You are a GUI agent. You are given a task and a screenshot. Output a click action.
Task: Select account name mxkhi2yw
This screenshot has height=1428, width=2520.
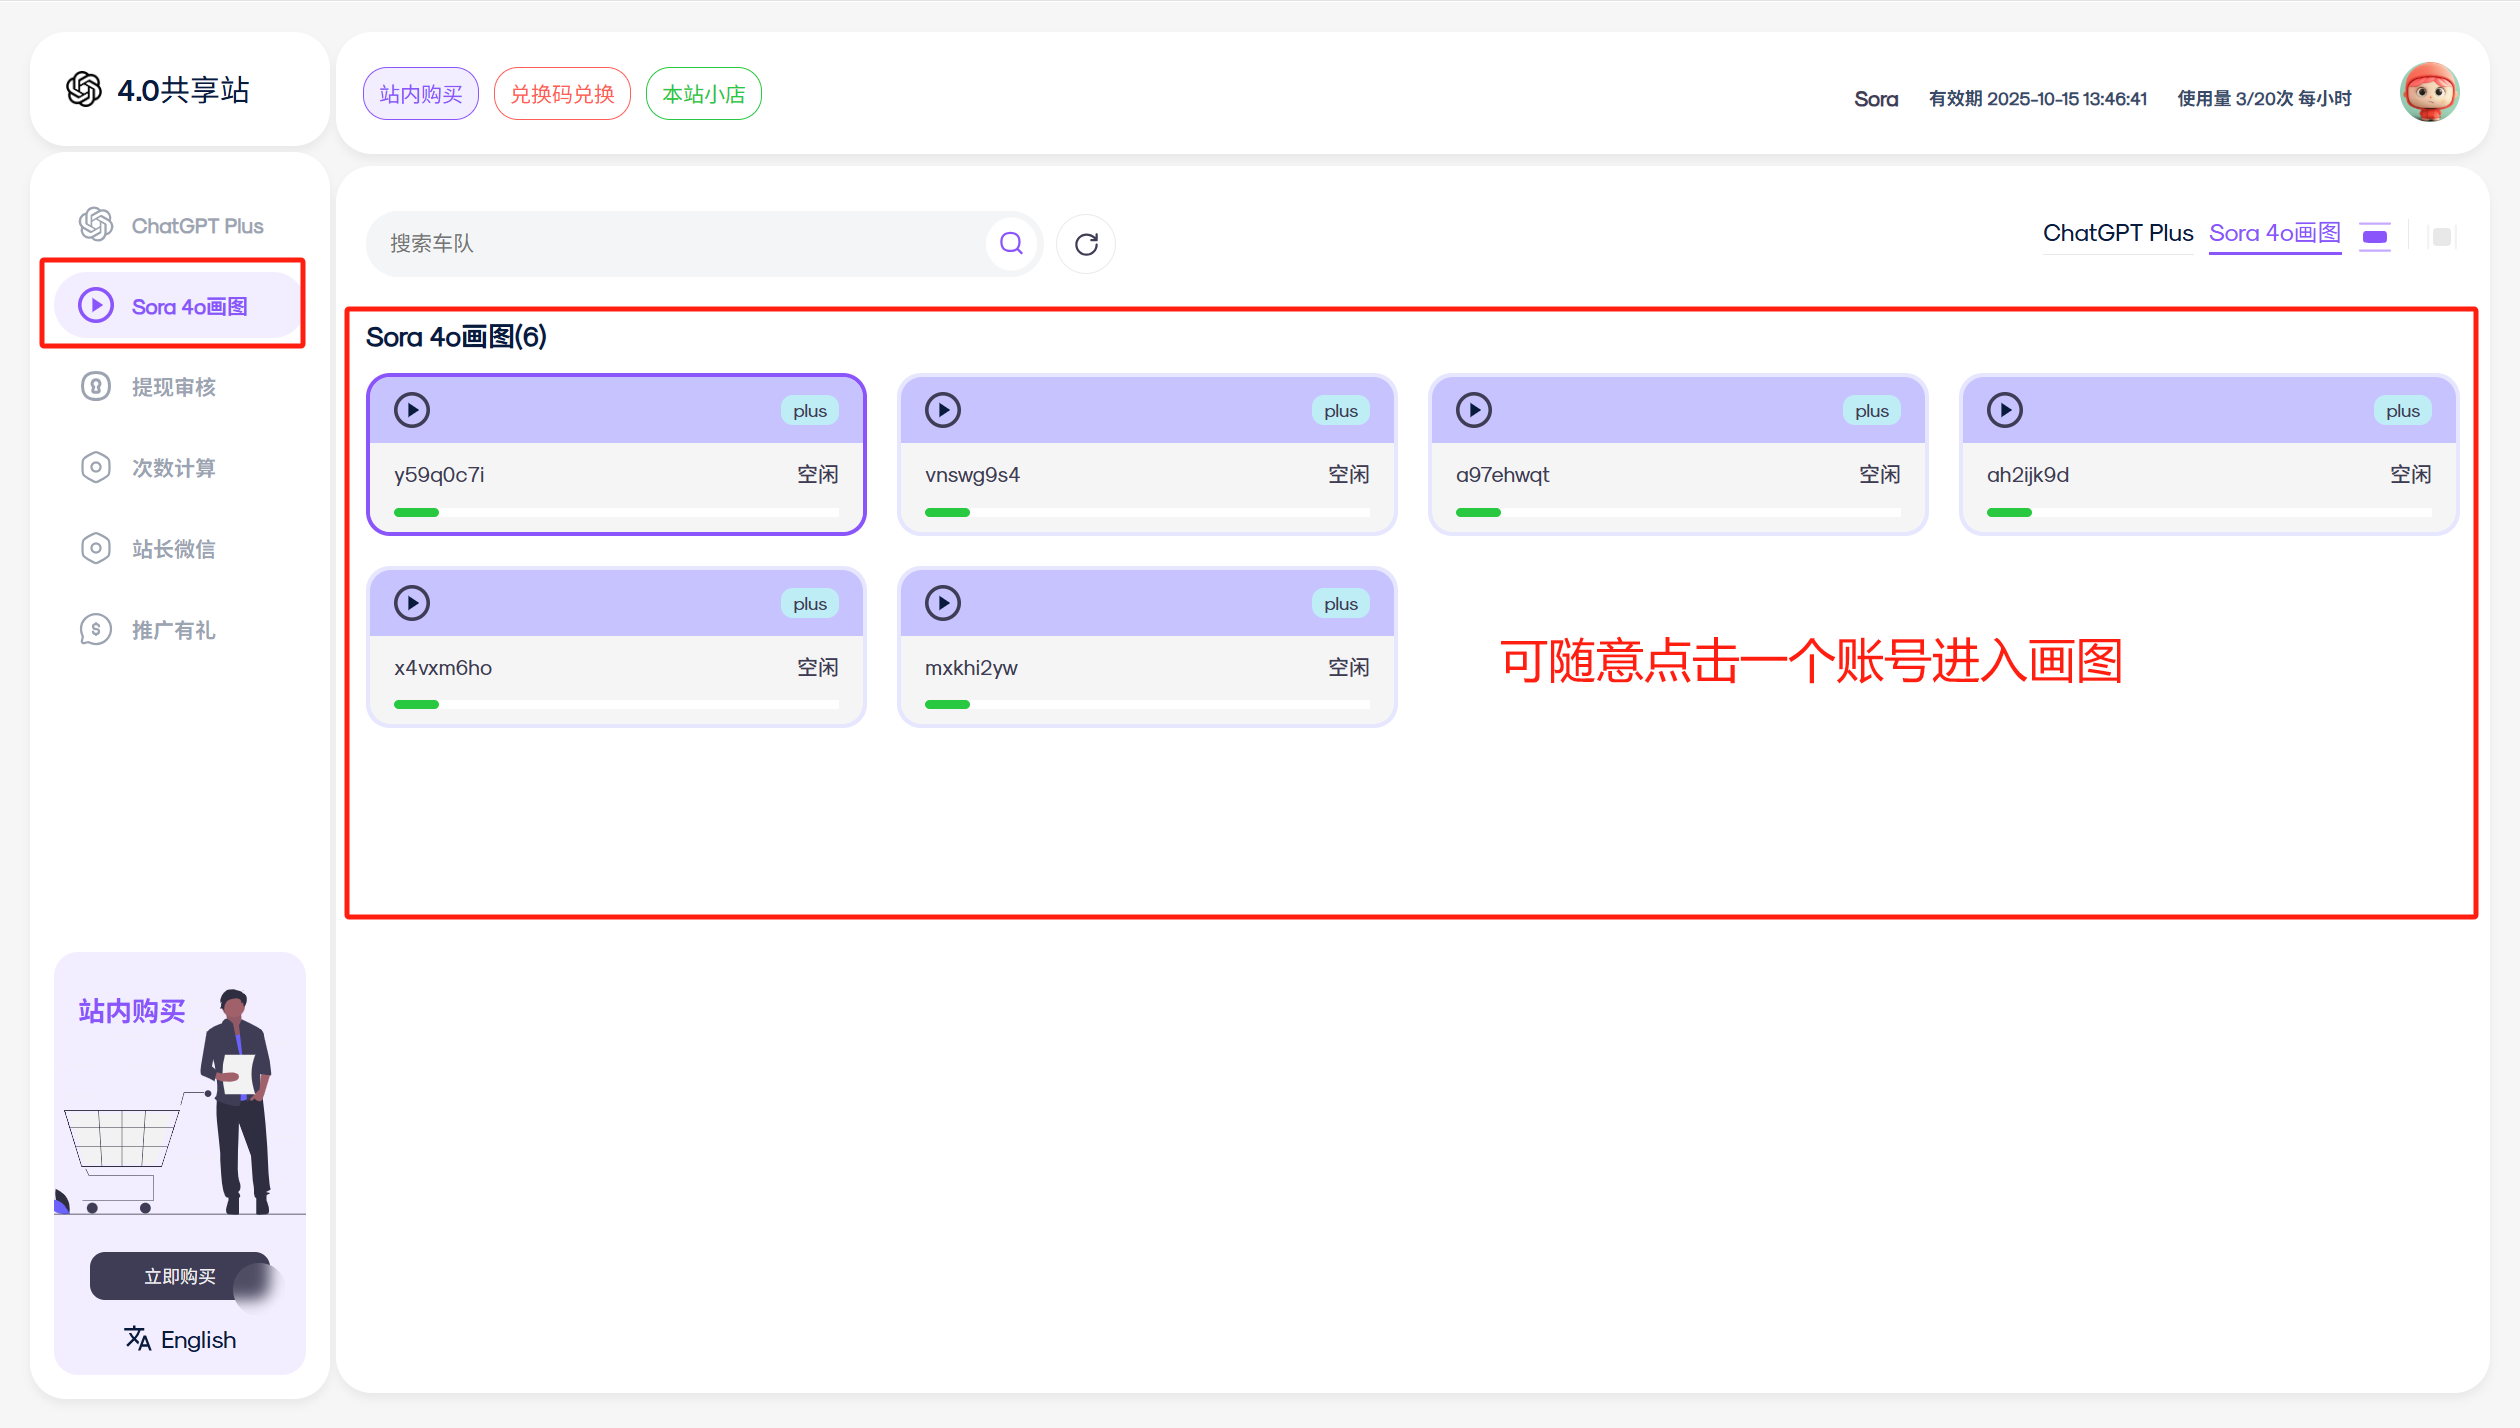click(971, 668)
